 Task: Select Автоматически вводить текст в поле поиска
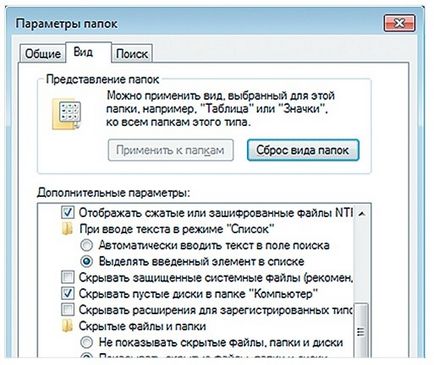[x=87, y=246]
